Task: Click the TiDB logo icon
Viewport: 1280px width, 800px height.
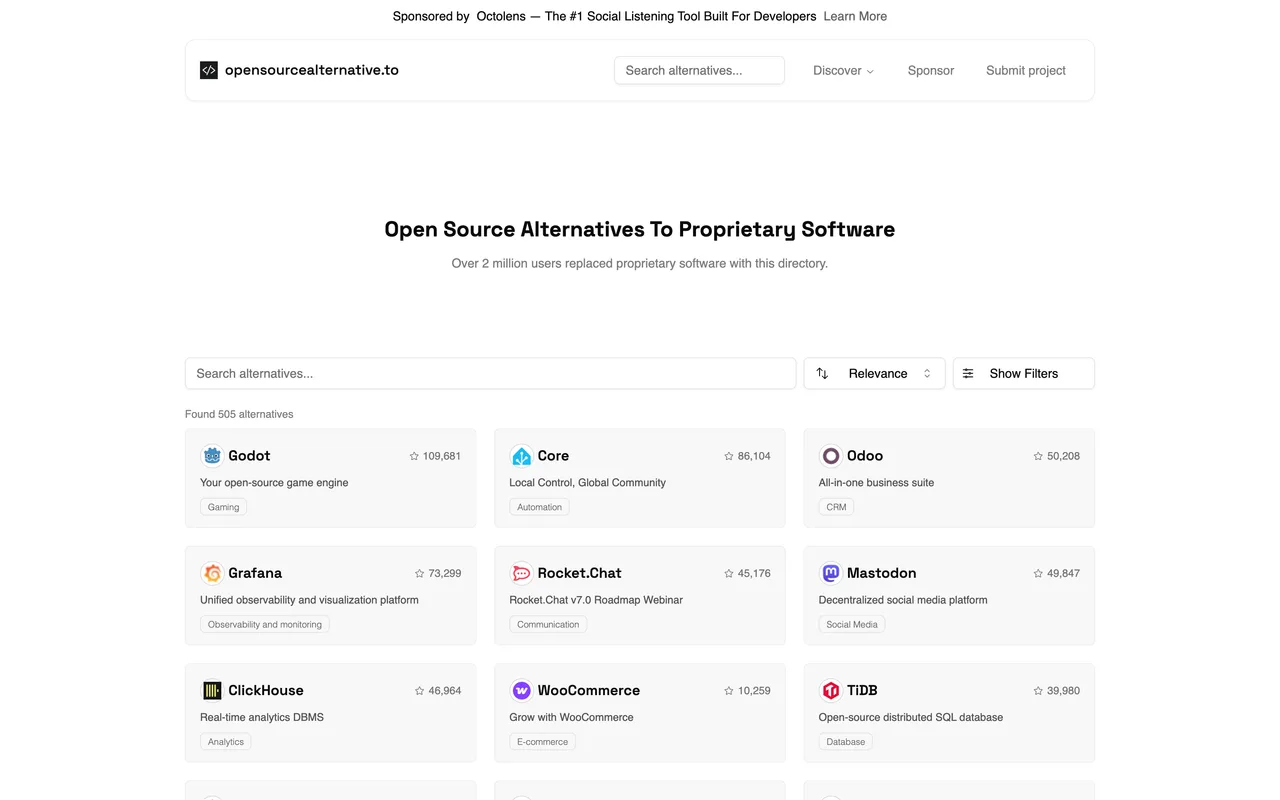Action: coord(830,690)
